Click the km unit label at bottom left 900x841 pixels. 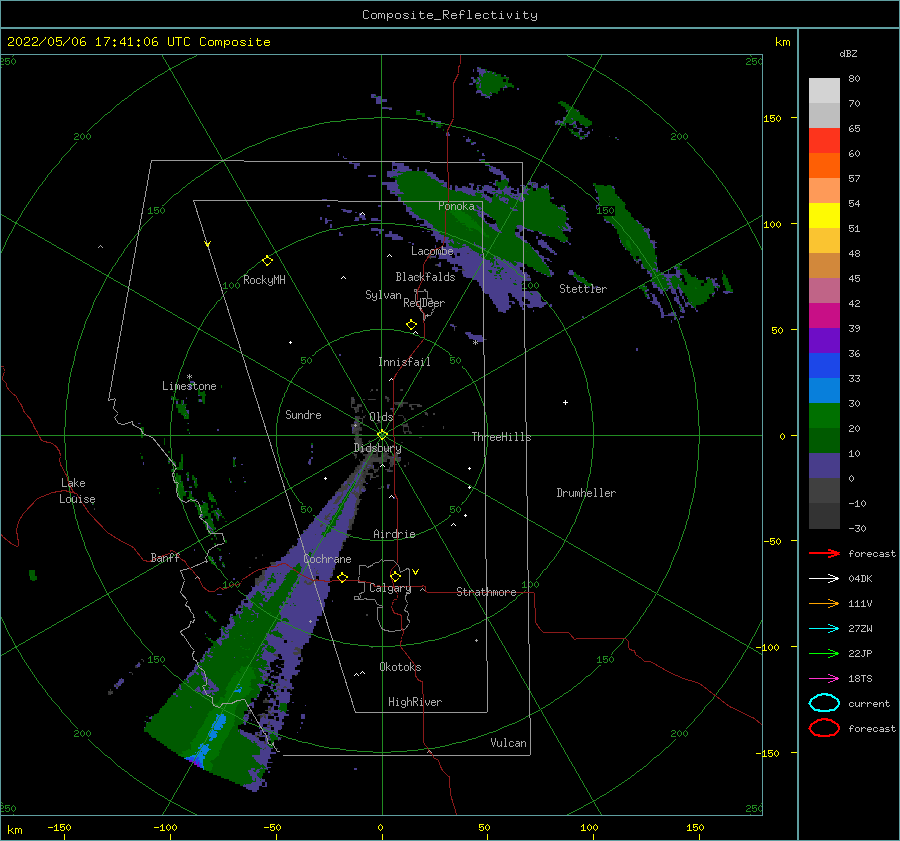(x=14, y=830)
